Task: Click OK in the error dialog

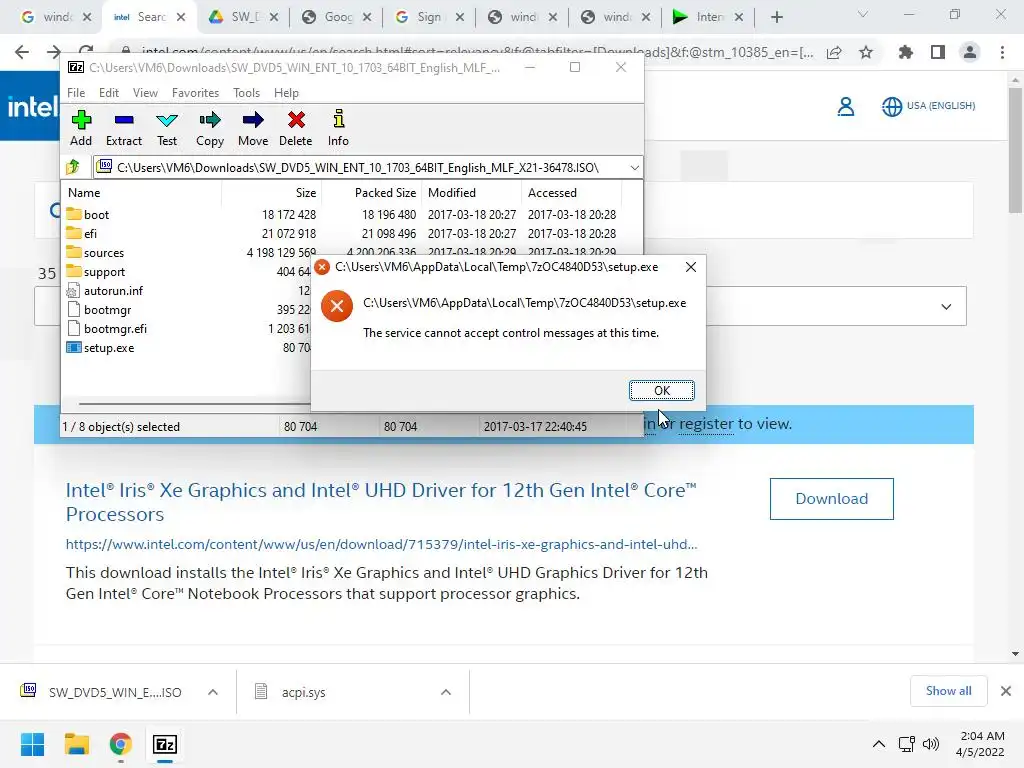Action: (x=662, y=391)
